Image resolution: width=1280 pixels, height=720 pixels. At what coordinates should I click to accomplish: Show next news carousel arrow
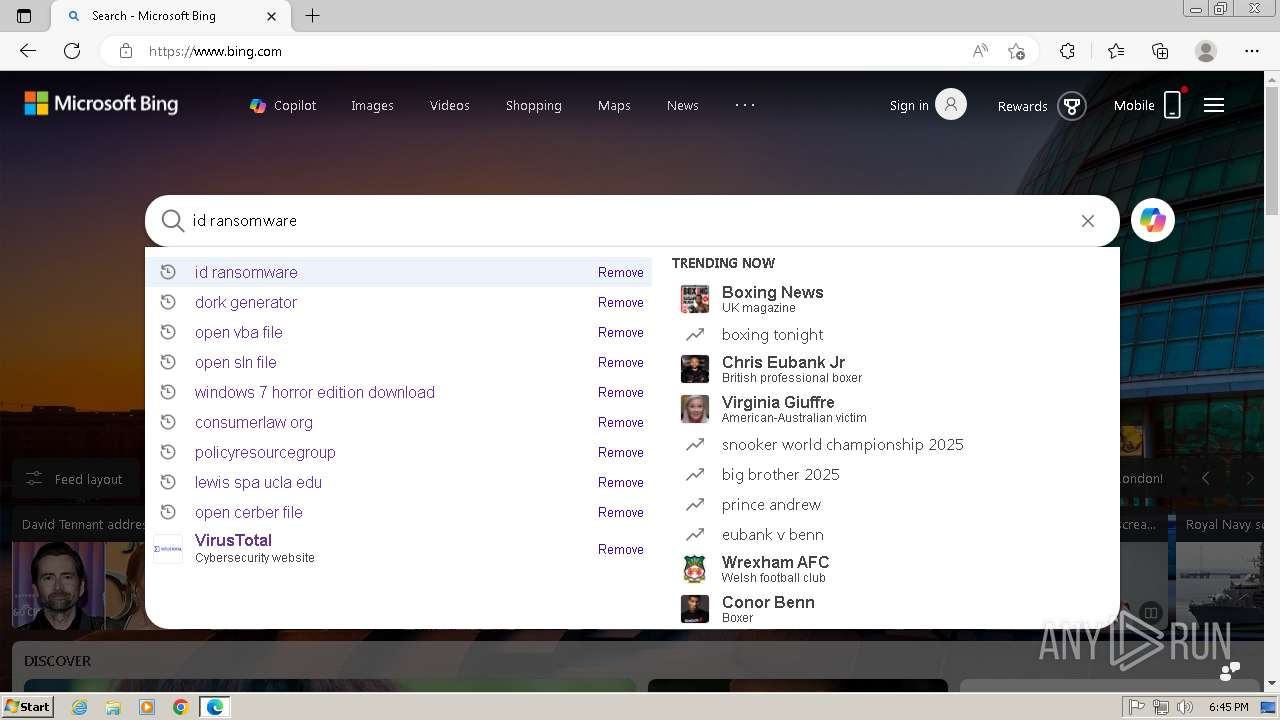tap(1250, 479)
